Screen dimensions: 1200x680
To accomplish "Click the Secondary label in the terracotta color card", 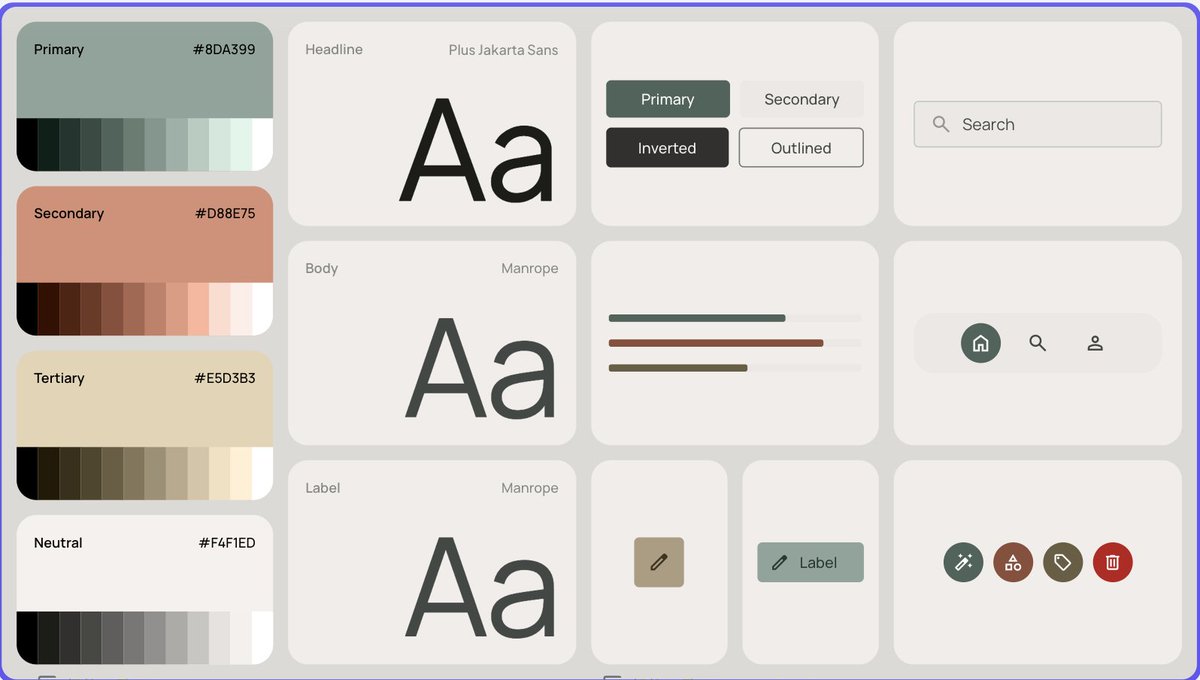I will pyautogui.click(x=69, y=213).
